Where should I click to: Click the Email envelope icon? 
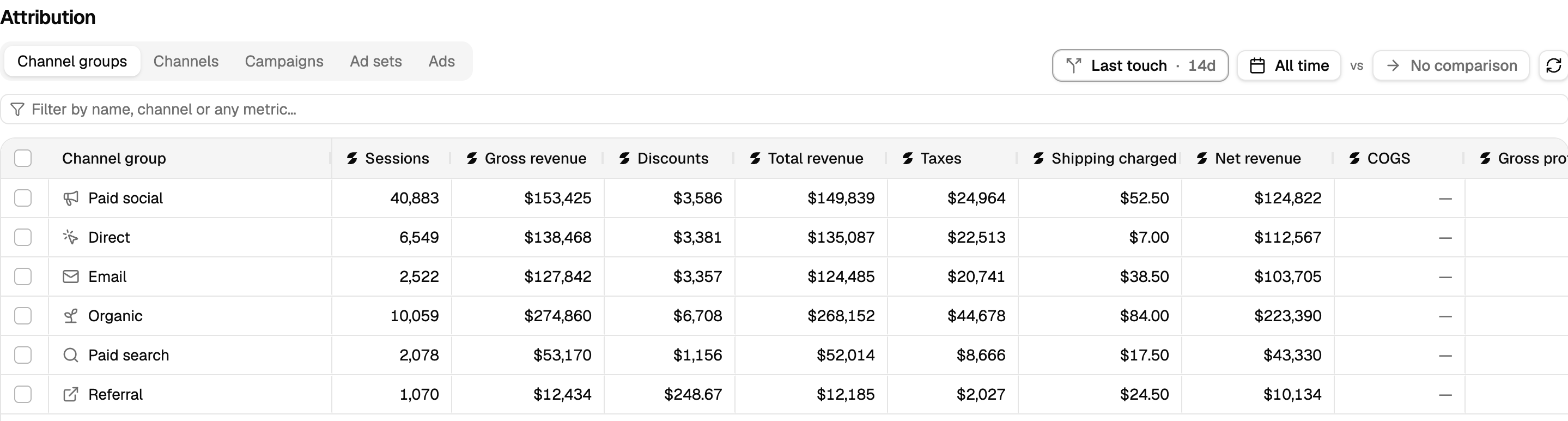[x=70, y=276]
